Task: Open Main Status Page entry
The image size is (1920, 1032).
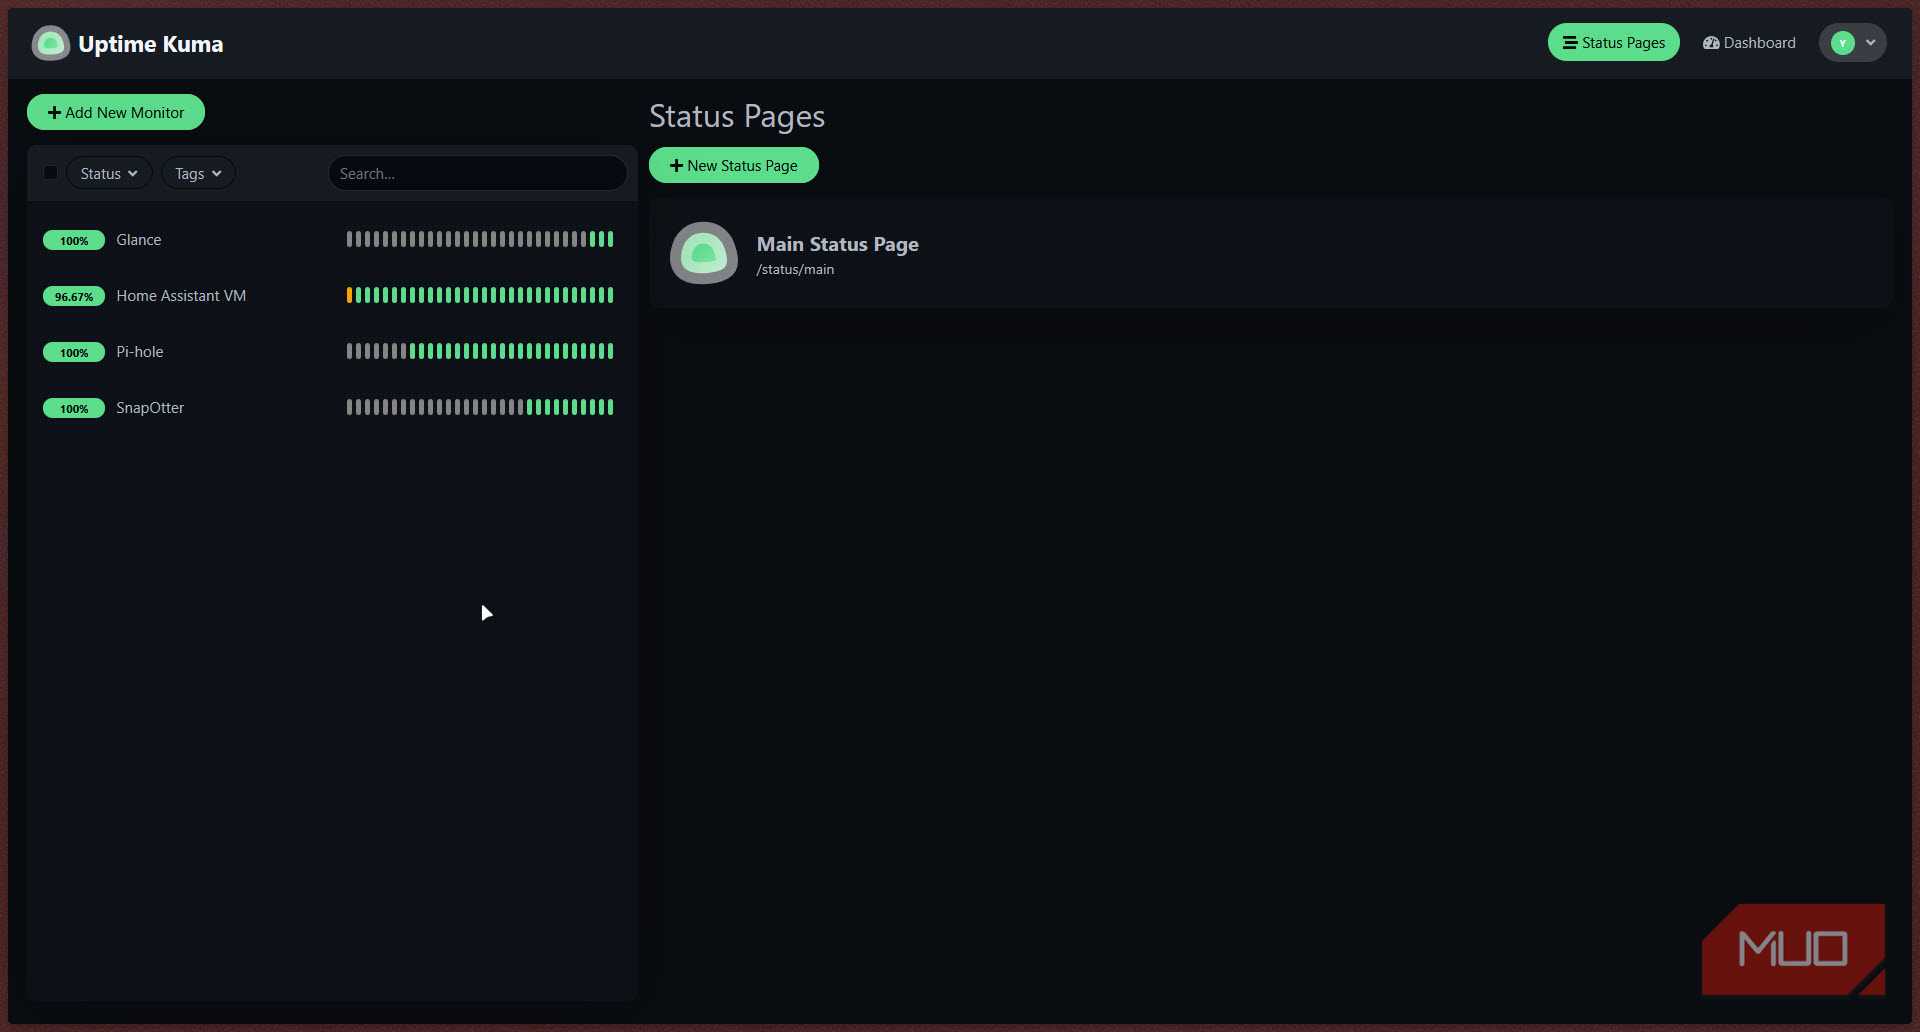Action: [x=1271, y=253]
